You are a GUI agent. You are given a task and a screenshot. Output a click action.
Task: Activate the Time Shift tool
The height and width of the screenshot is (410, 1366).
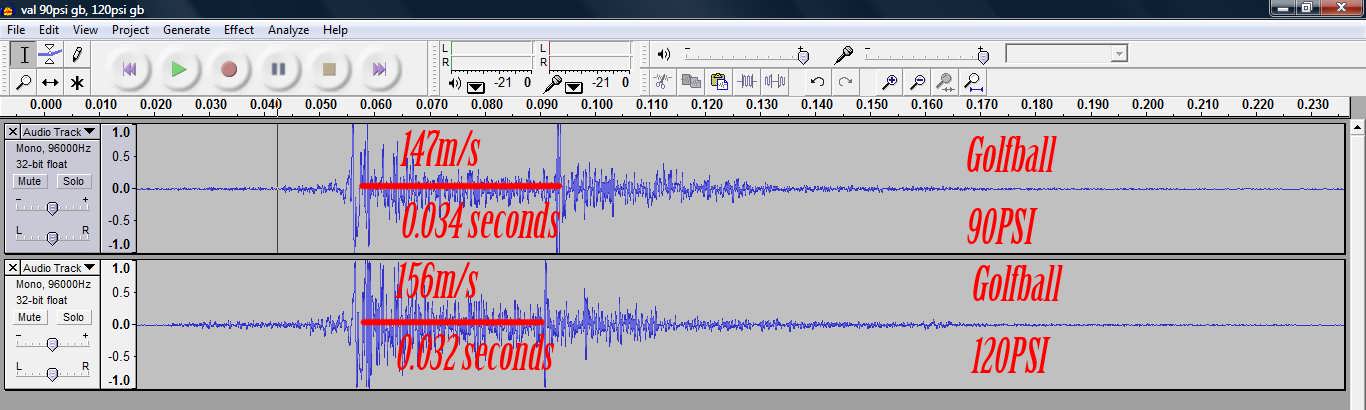pos(50,82)
